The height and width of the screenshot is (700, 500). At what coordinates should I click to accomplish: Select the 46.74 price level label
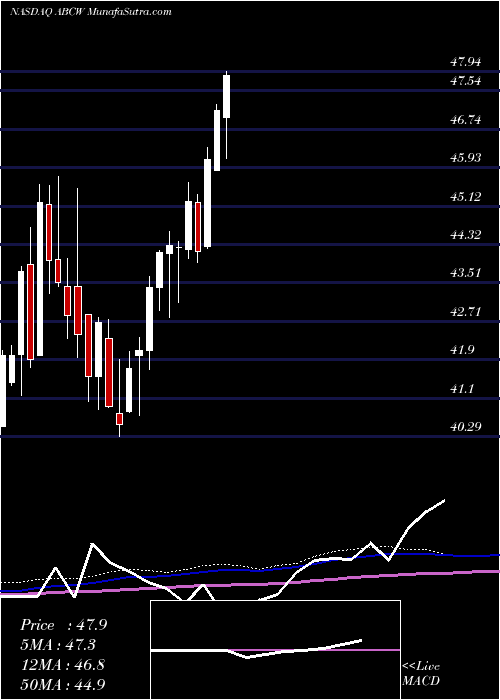(x=466, y=120)
